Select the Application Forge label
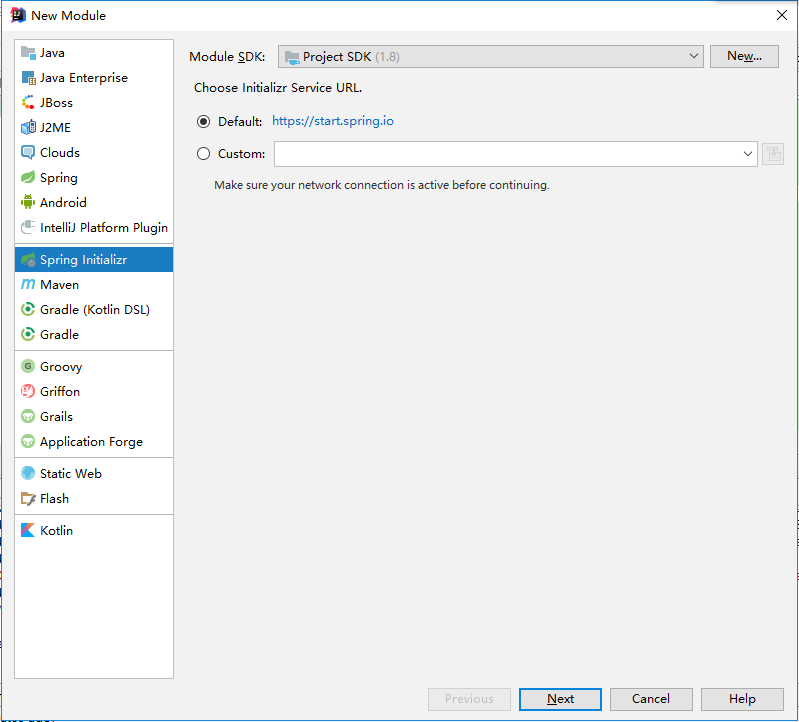The width and height of the screenshot is (799, 722). [x=92, y=442]
